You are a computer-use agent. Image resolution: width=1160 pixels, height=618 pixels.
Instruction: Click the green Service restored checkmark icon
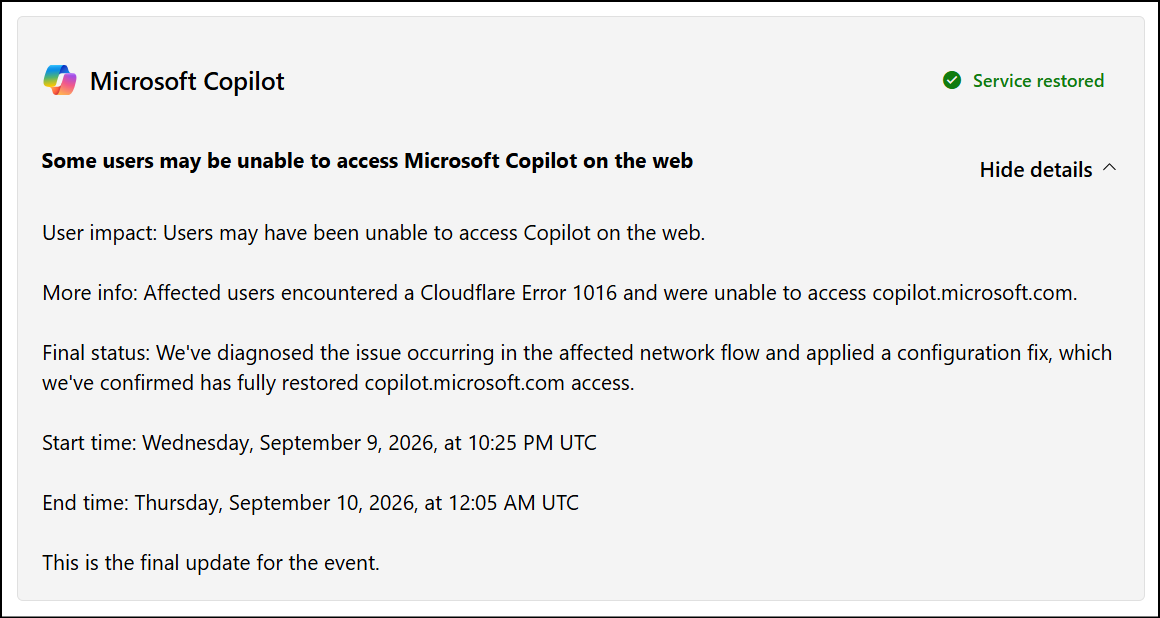(952, 81)
